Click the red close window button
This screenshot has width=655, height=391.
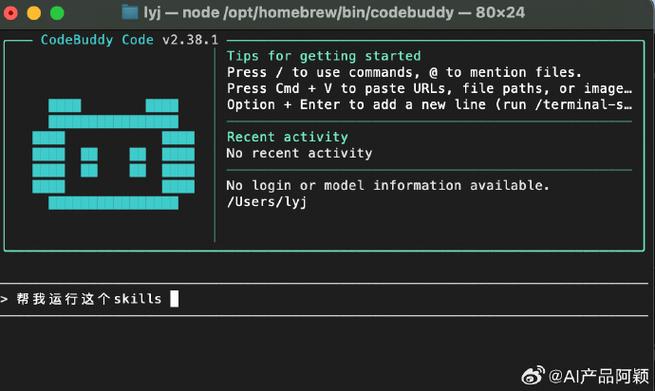click(x=10, y=13)
